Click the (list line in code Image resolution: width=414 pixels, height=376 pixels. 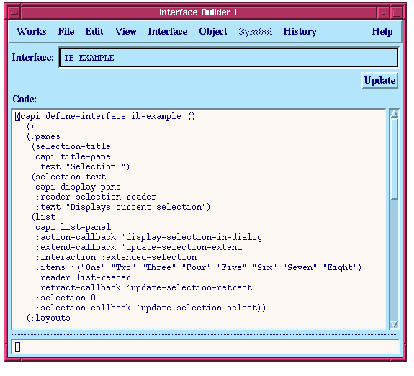[x=43, y=217]
